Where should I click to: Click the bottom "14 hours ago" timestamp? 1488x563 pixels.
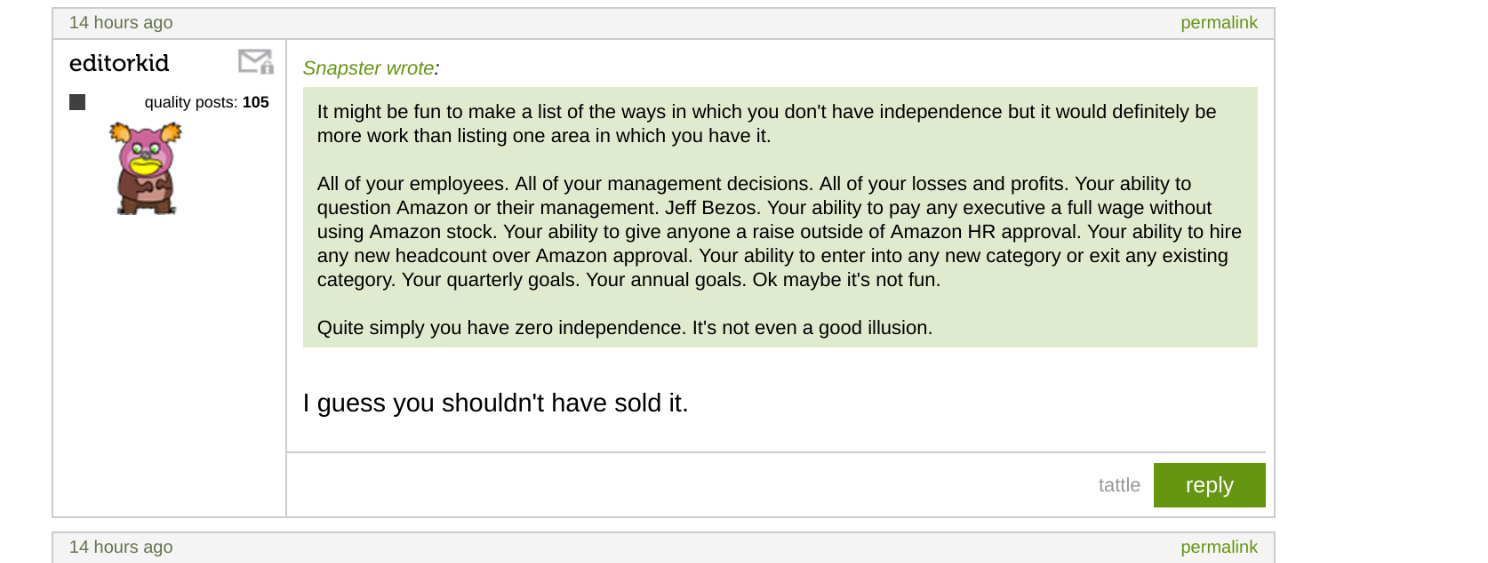(x=121, y=547)
